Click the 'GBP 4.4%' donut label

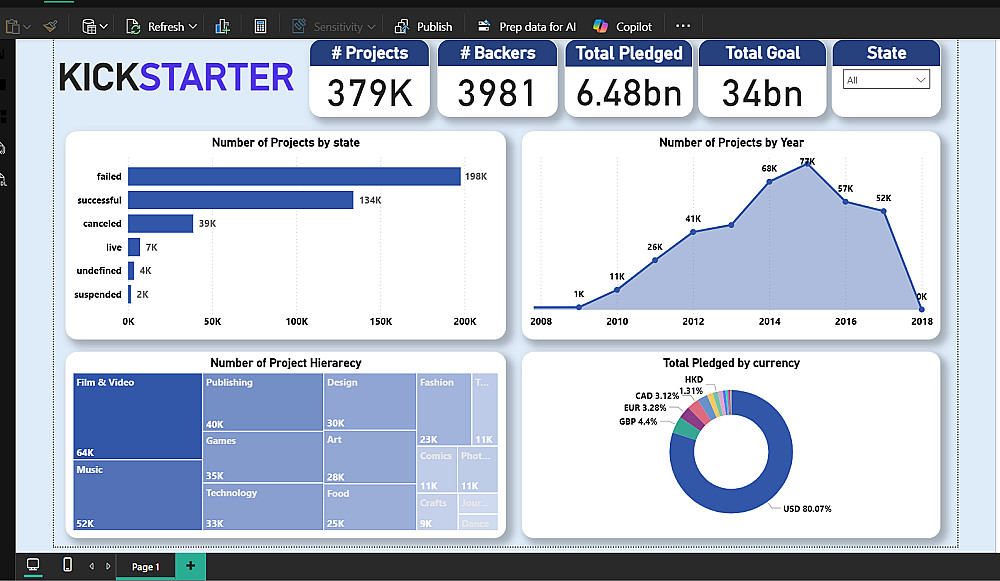638,422
